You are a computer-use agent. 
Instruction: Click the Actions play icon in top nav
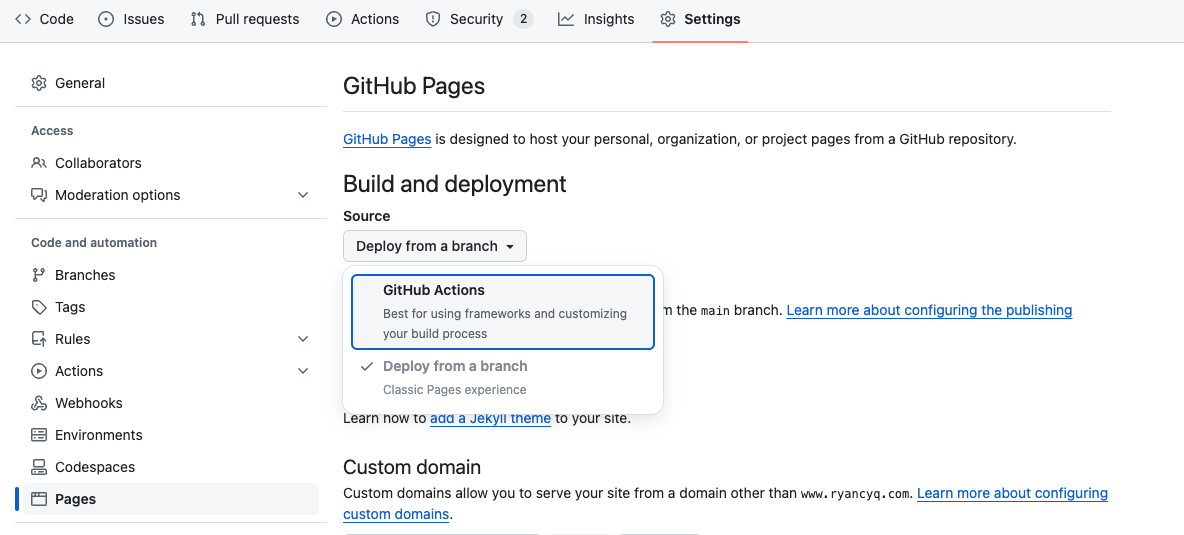coord(334,20)
